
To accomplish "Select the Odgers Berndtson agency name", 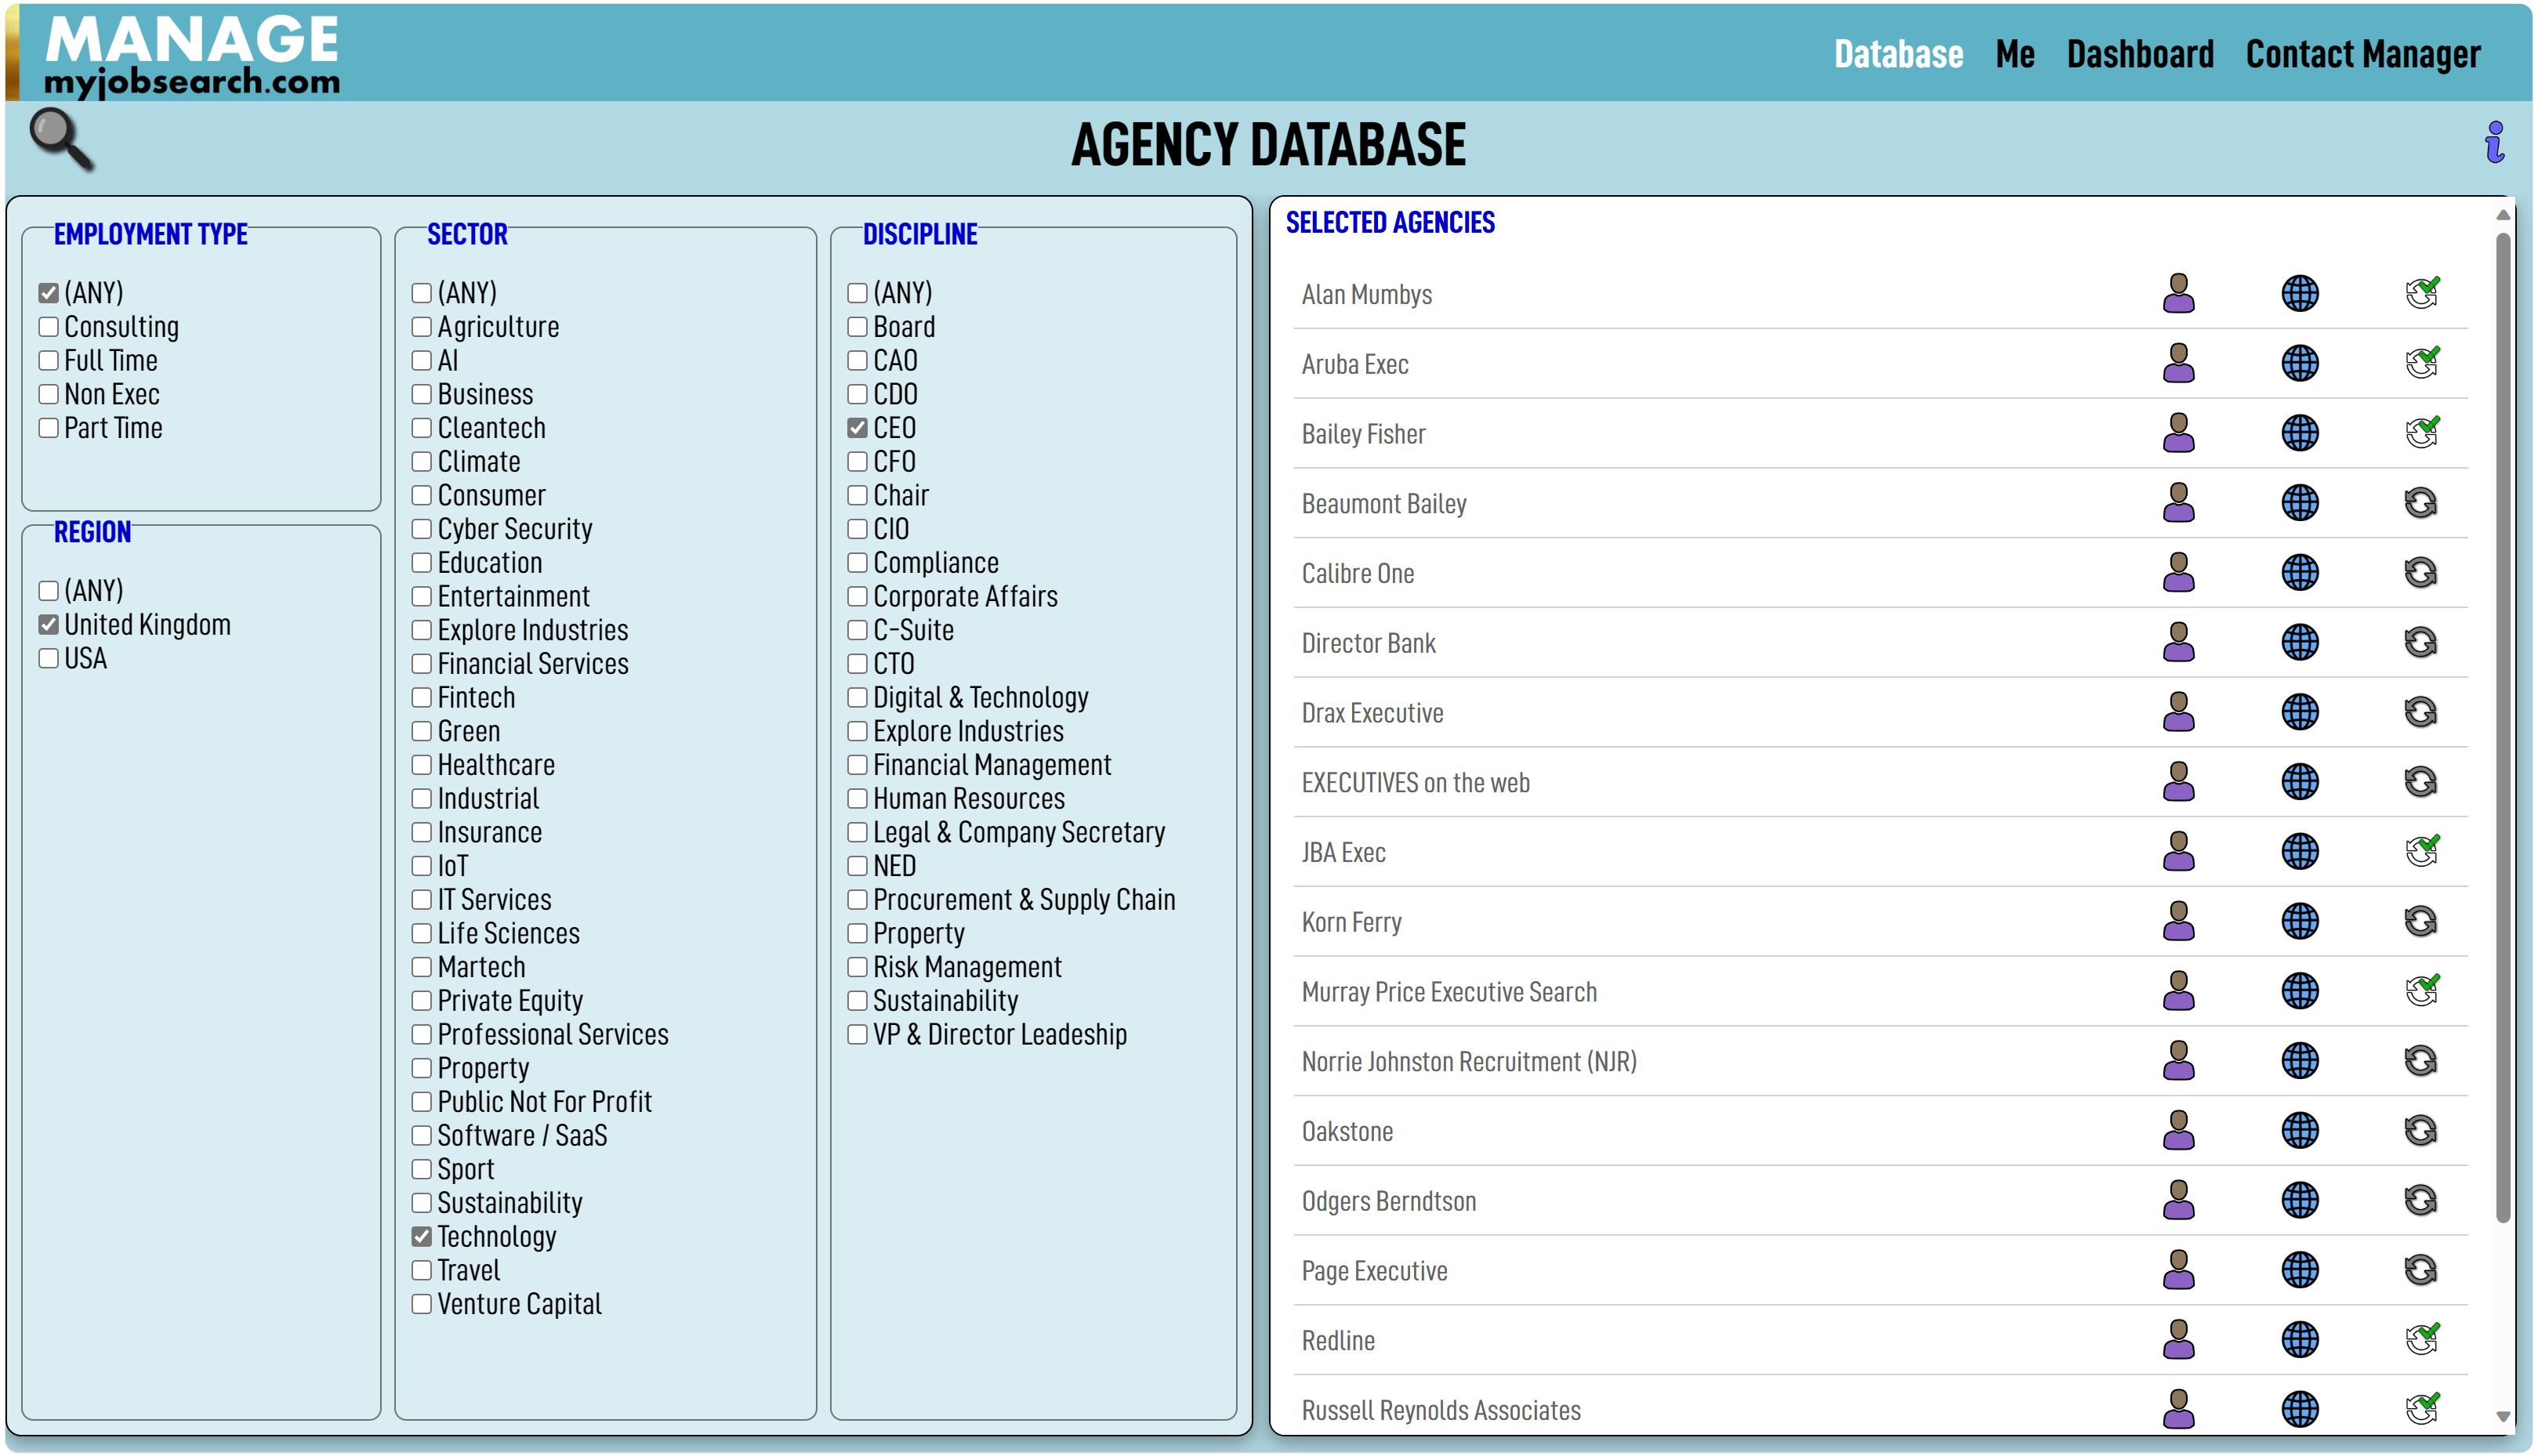I will pos(1388,1202).
